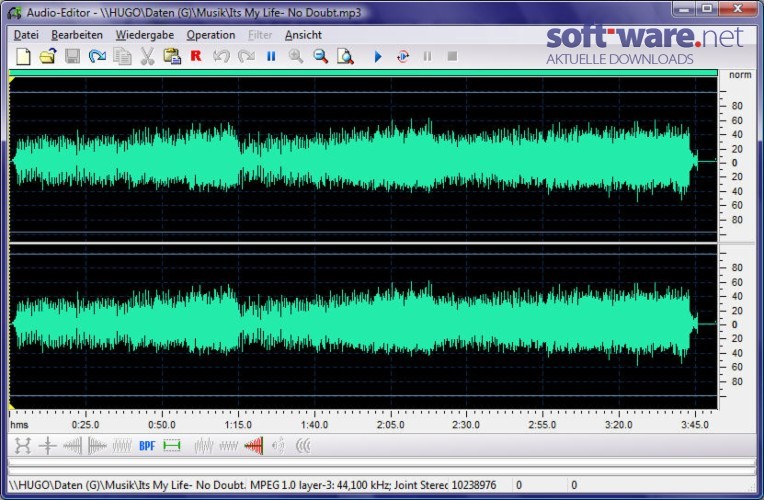Apply the fade-in waveform effect
The height and width of the screenshot is (500, 764).
pyautogui.click(x=73, y=445)
